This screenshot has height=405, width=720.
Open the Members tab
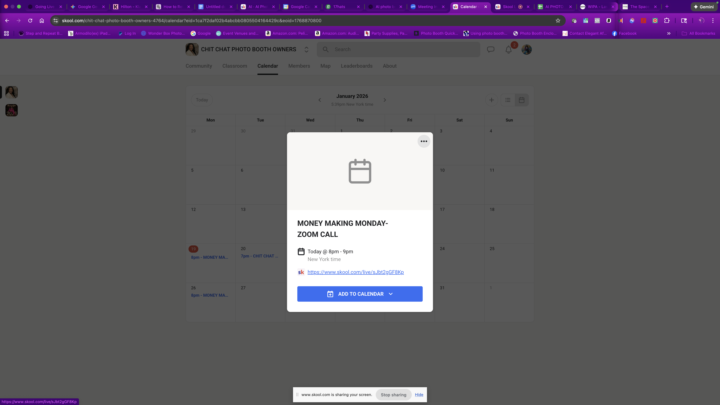click(x=299, y=66)
